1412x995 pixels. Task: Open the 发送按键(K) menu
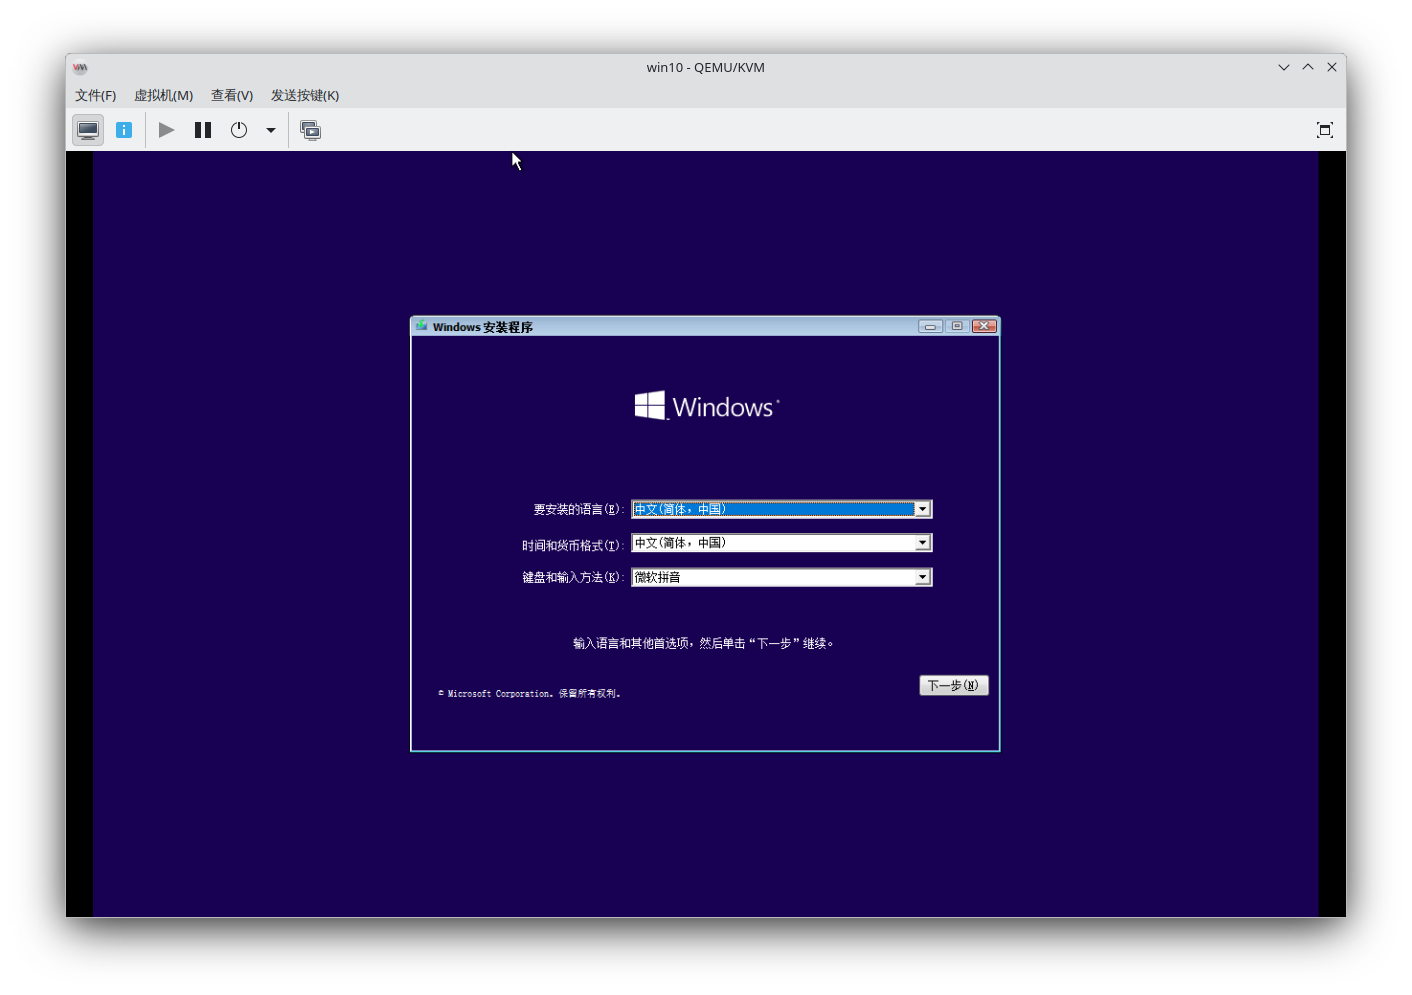pyautogui.click(x=305, y=95)
